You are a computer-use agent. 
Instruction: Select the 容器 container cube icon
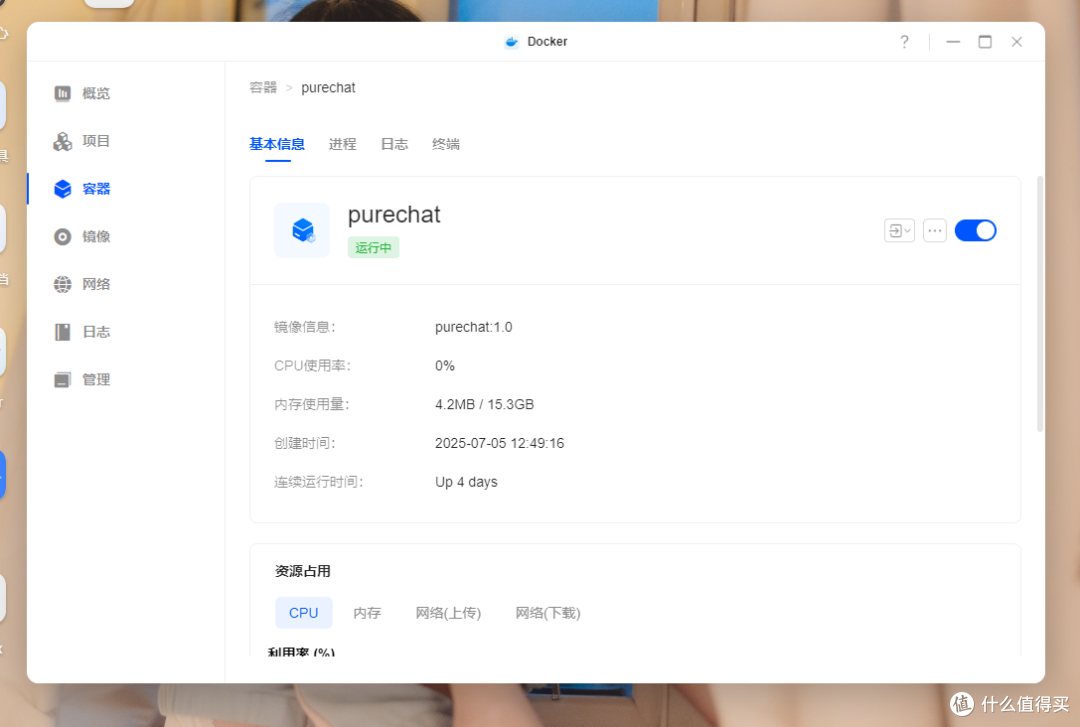tap(62, 189)
